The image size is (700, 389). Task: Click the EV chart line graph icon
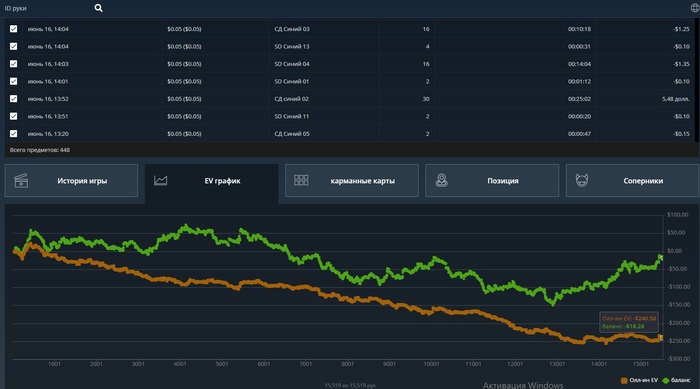point(161,180)
